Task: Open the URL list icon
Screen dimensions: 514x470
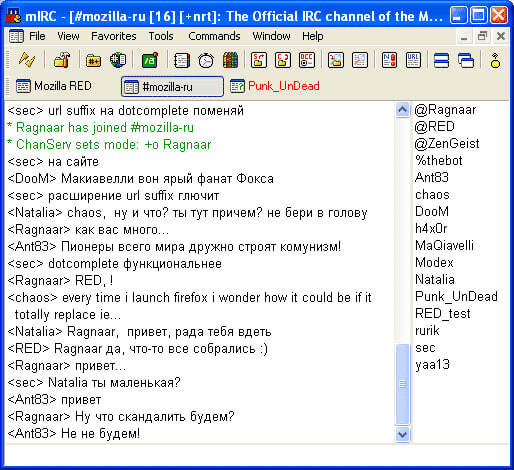Action: (413, 60)
